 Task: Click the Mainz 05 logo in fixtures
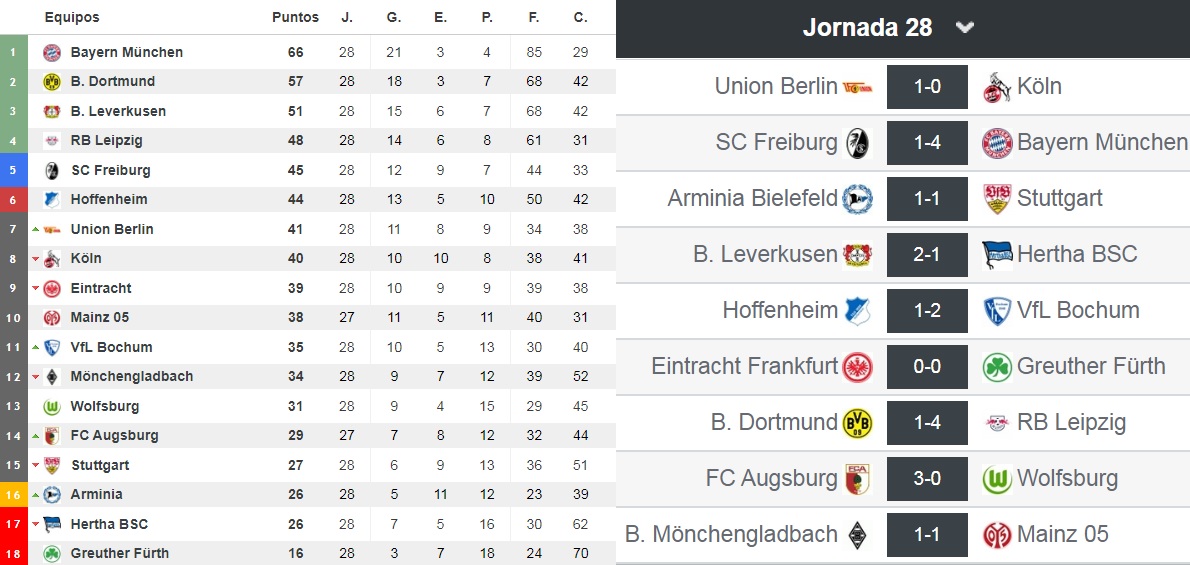997,535
